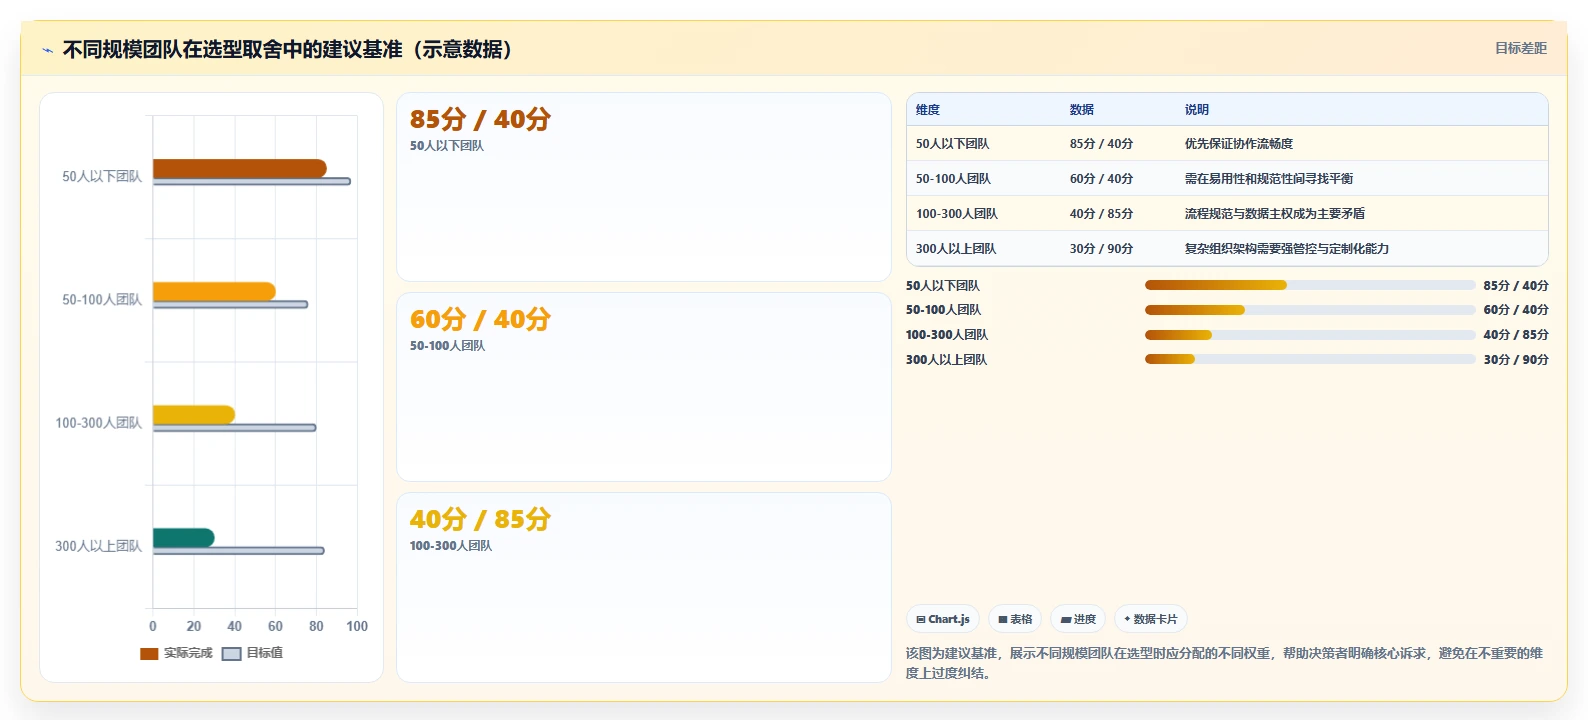Click the 数据卡片 tag

click(1151, 619)
